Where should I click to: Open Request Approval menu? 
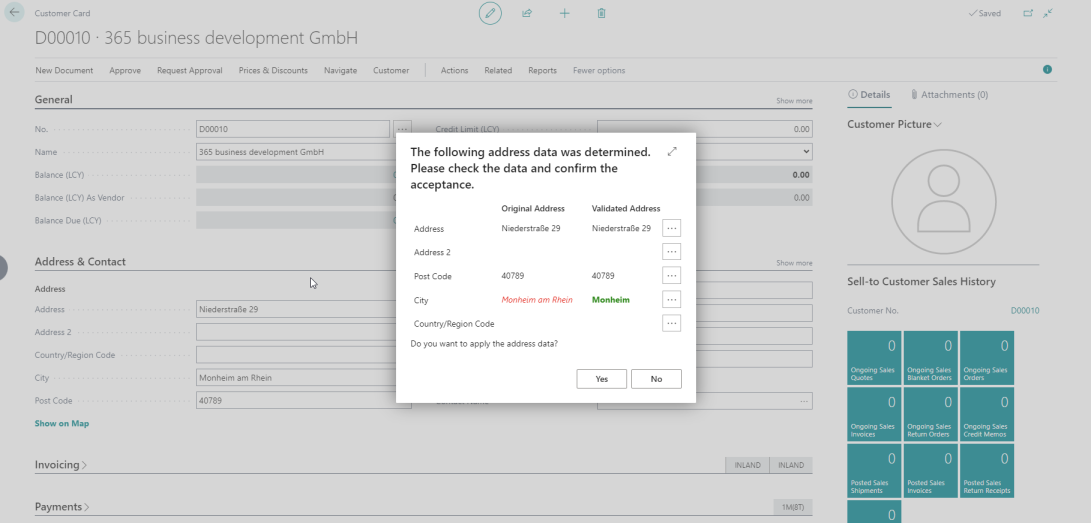pyautogui.click(x=190, y=70)
